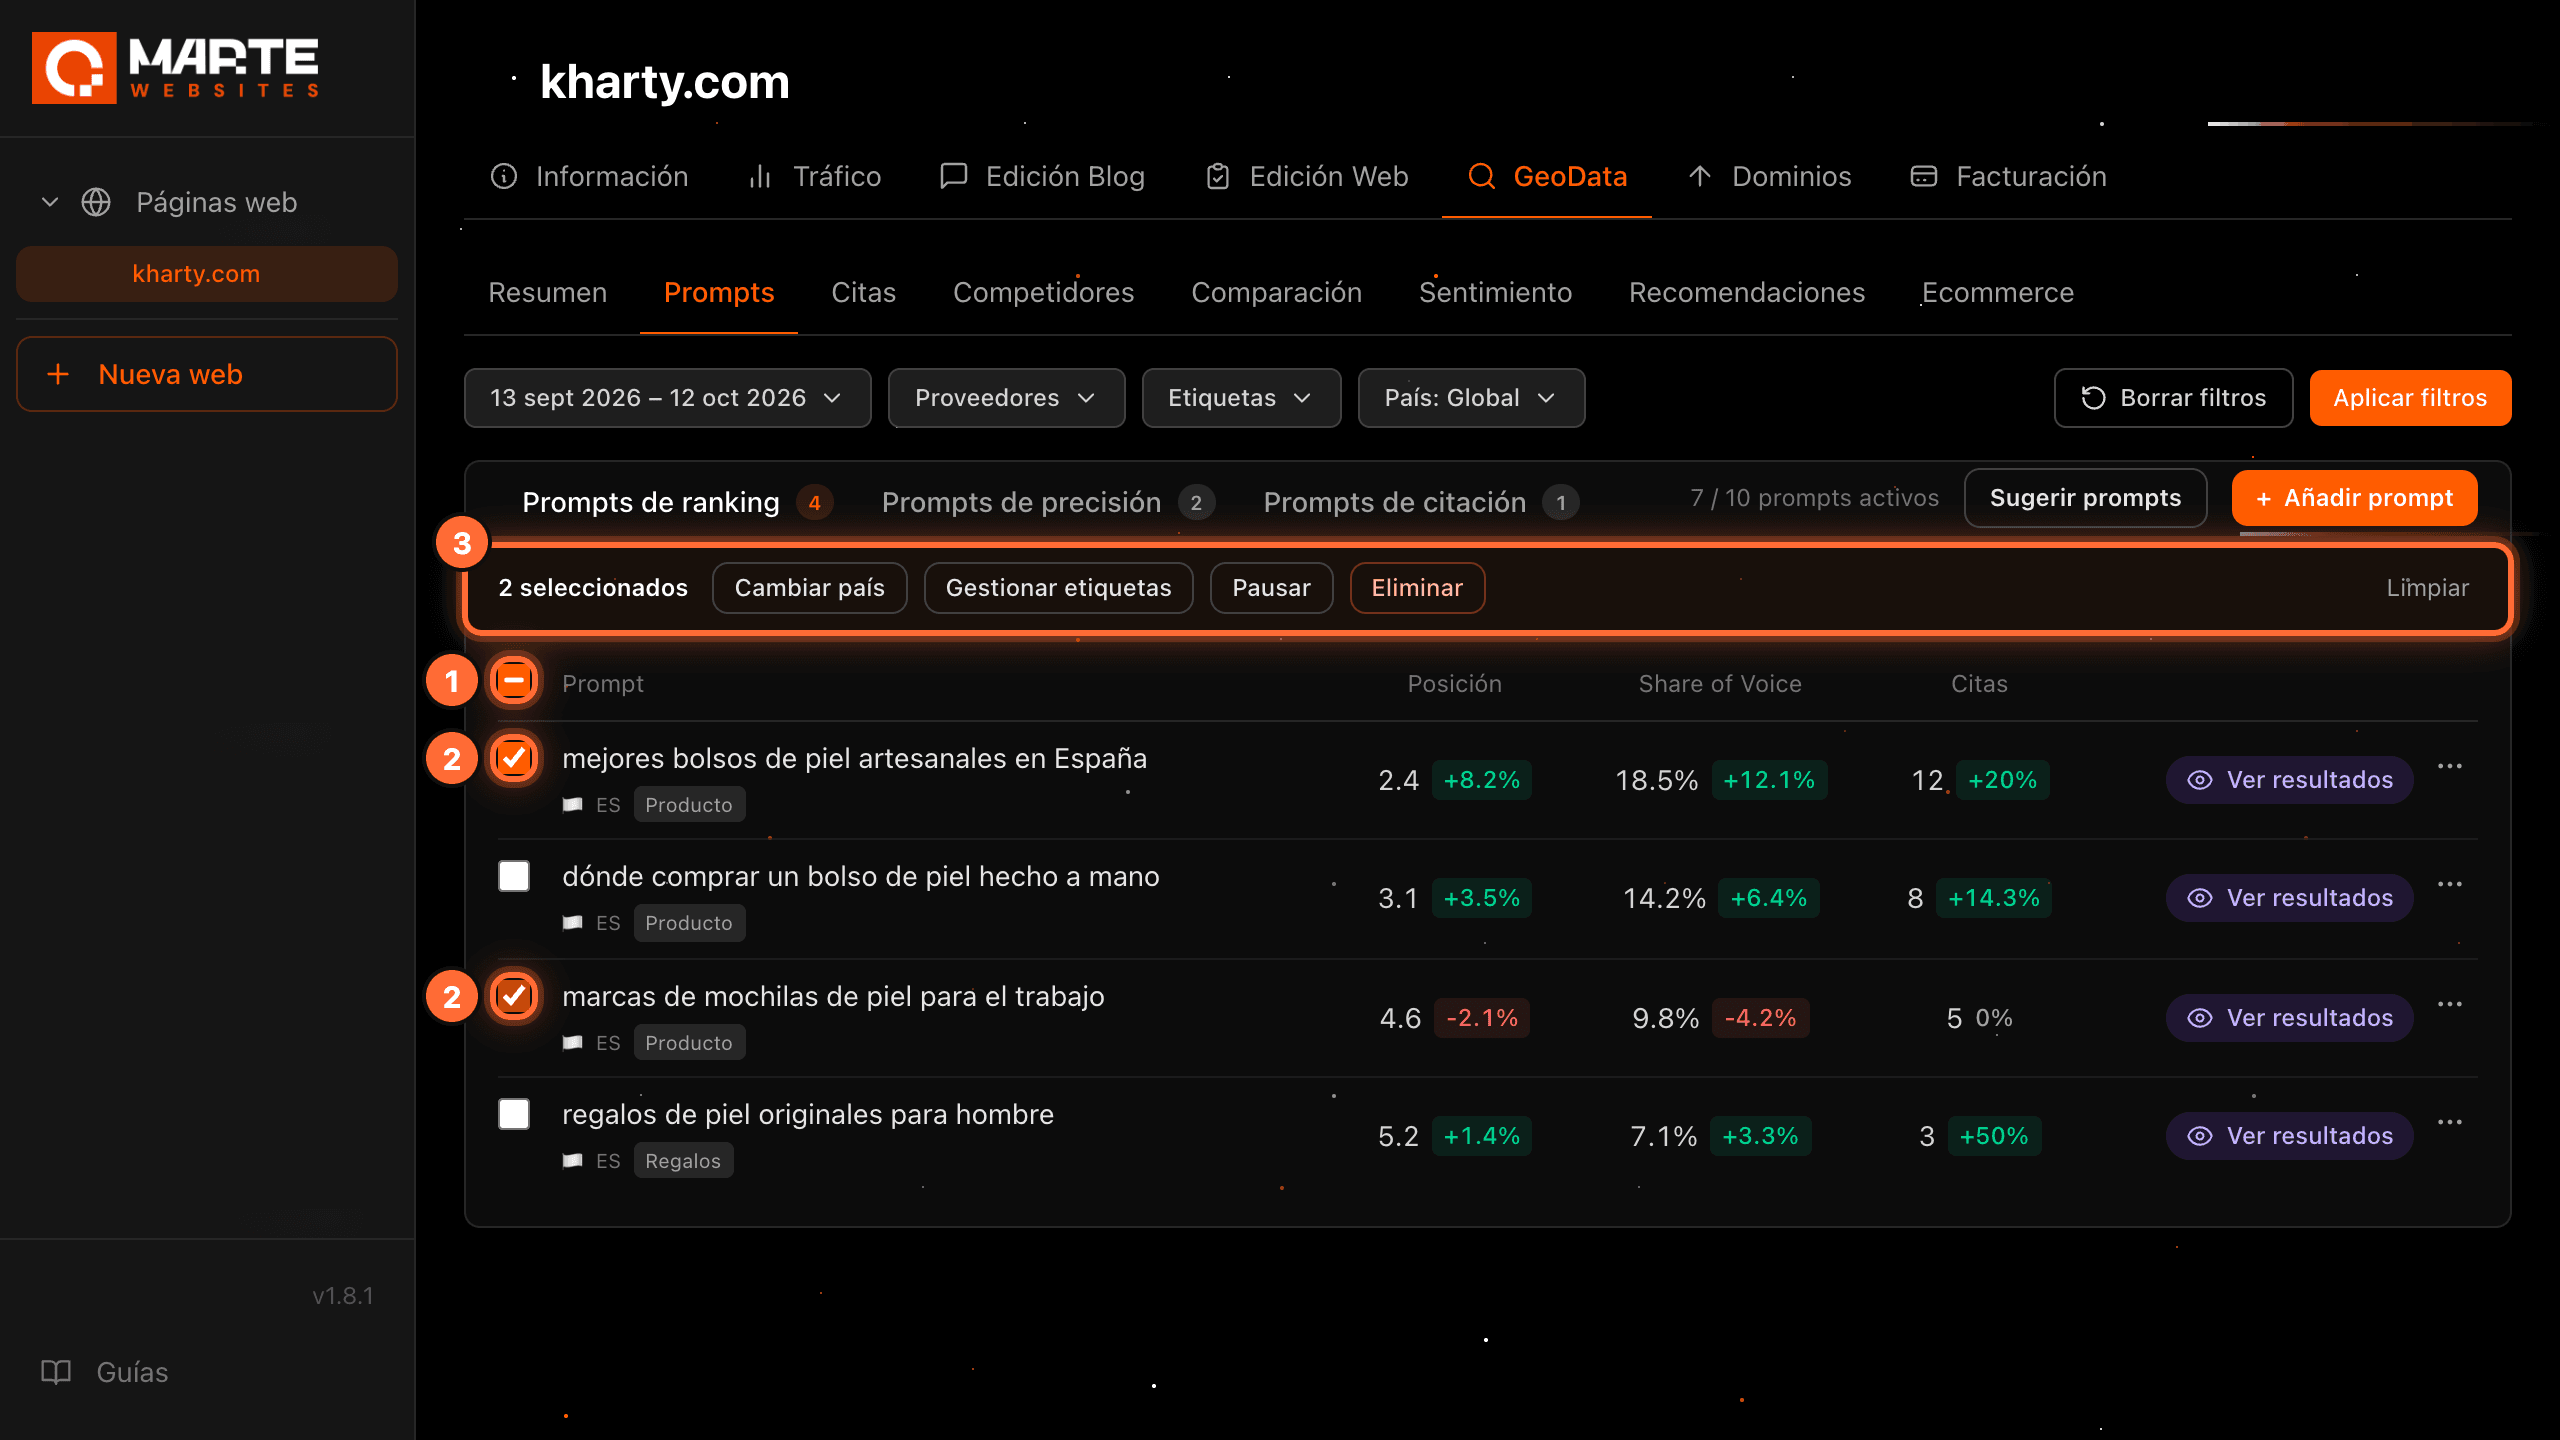Click the Tráfico bar chart icon
Image resolution: width=2560 pixels, height=1440 pixels.
coord(760,176)
